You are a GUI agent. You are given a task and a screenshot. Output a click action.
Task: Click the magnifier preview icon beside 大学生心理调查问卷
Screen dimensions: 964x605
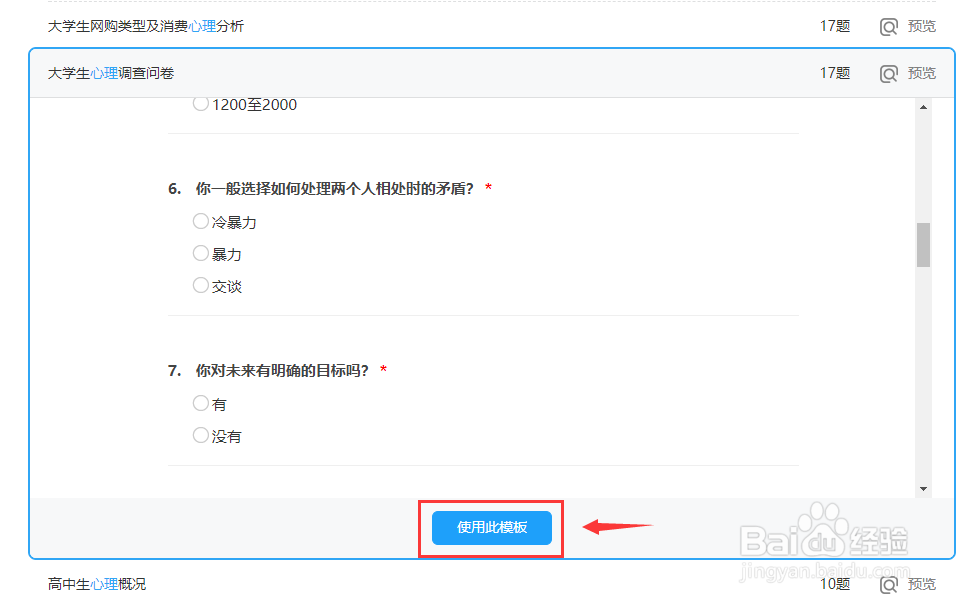[888, 72]
